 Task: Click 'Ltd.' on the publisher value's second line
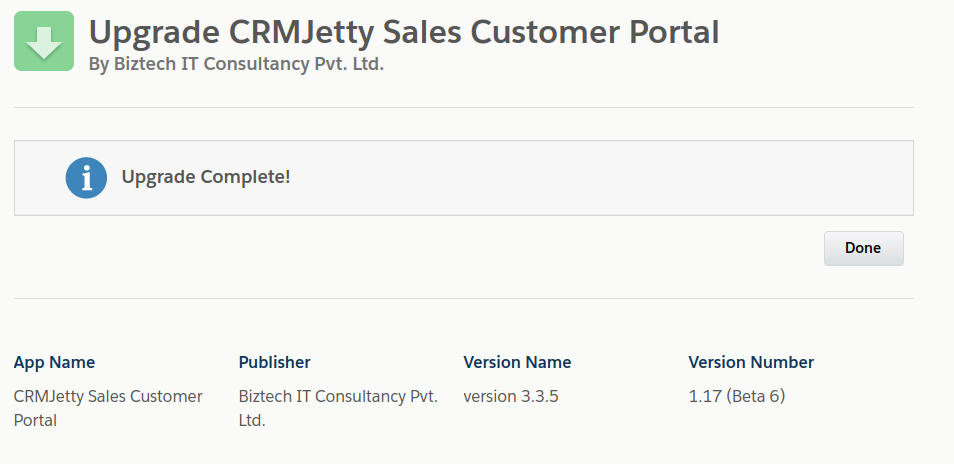[x=252, y=420]
